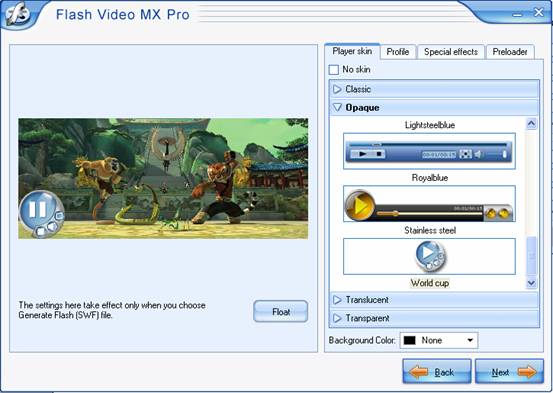Click the orange right arrow on Next button

(527, 372)
